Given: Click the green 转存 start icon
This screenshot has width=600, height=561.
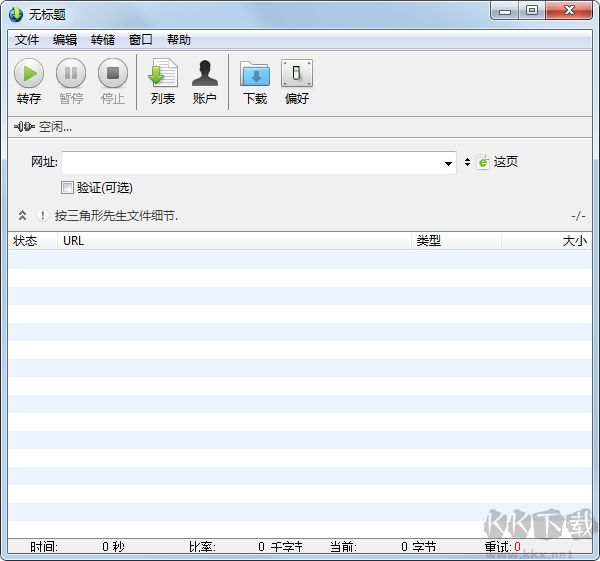Looking at the screenshot, I should click(x=29, y=73).
